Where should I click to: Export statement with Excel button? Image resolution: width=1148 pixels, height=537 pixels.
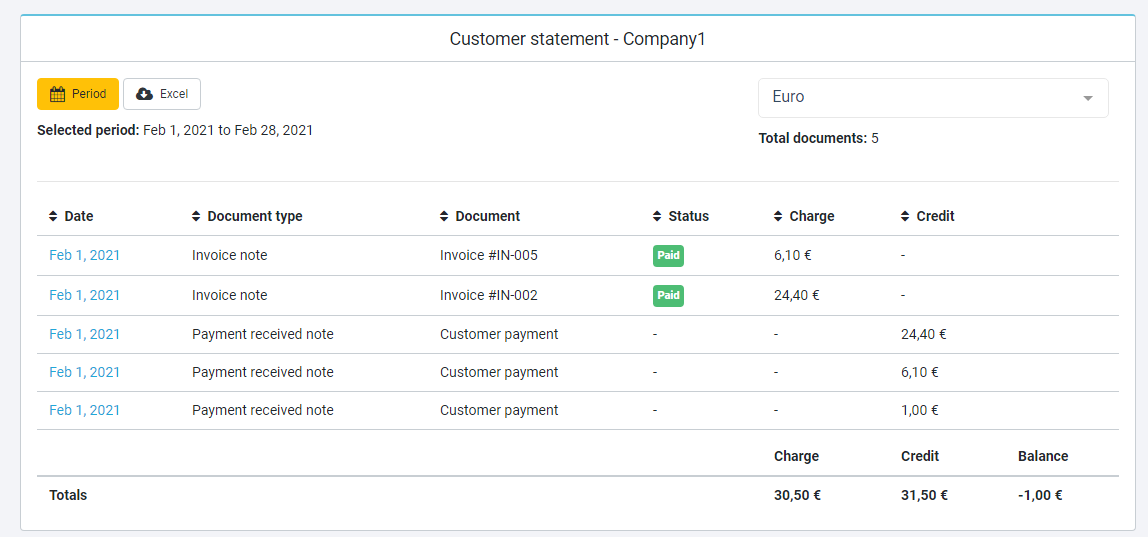point(162,94)
